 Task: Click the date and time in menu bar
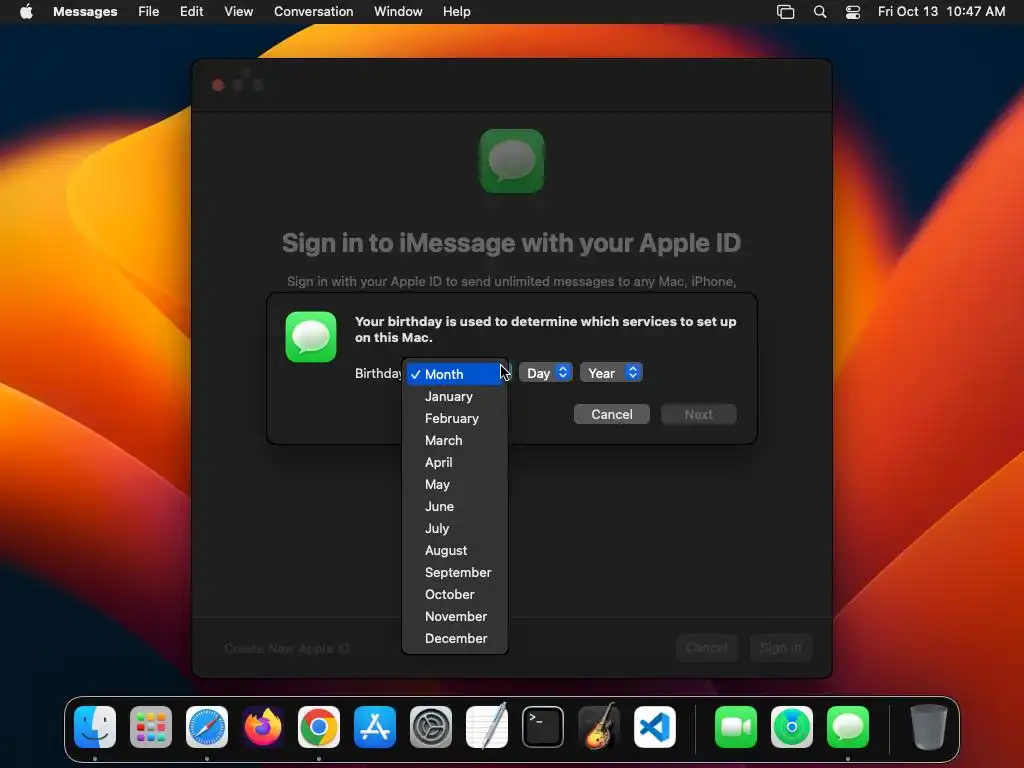[x=941, y=12]
